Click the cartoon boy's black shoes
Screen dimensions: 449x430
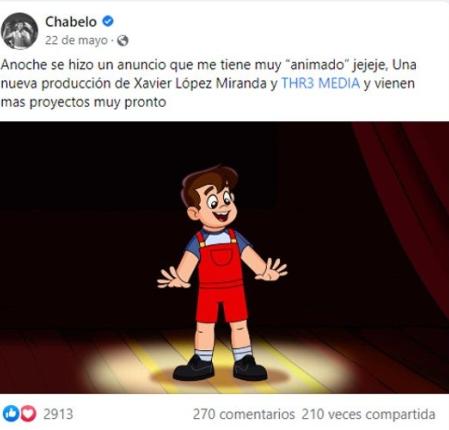(x=220, y=368)
